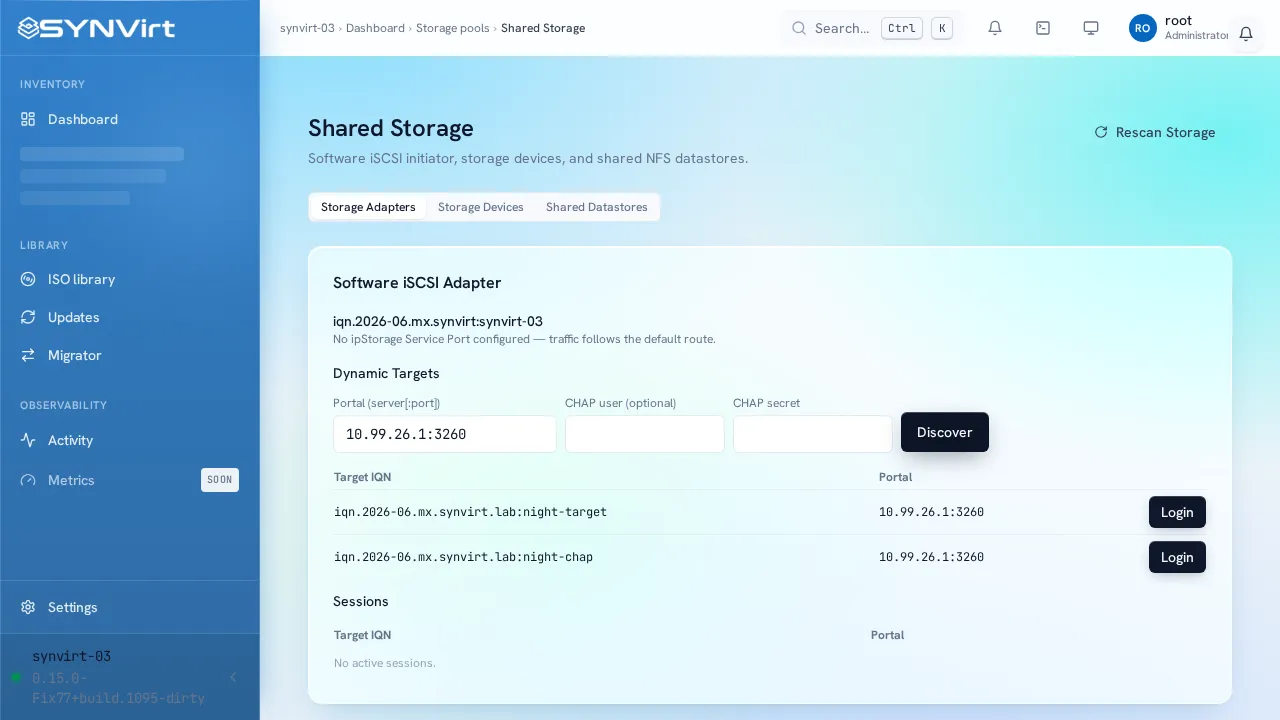Open the Migrator tool

130,355
